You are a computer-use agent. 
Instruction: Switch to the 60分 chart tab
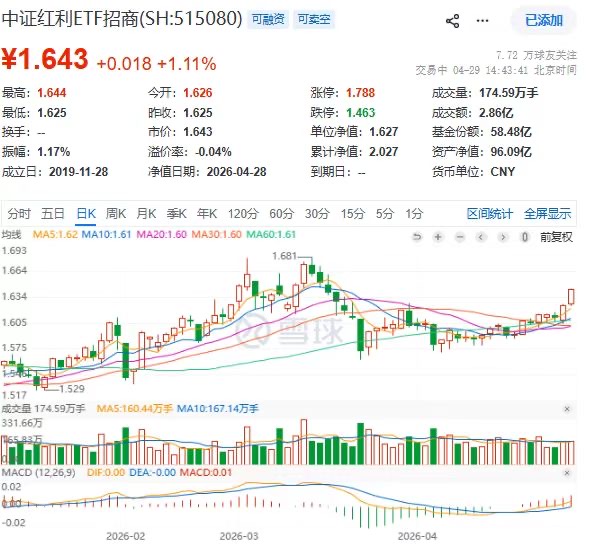(281, 214)
